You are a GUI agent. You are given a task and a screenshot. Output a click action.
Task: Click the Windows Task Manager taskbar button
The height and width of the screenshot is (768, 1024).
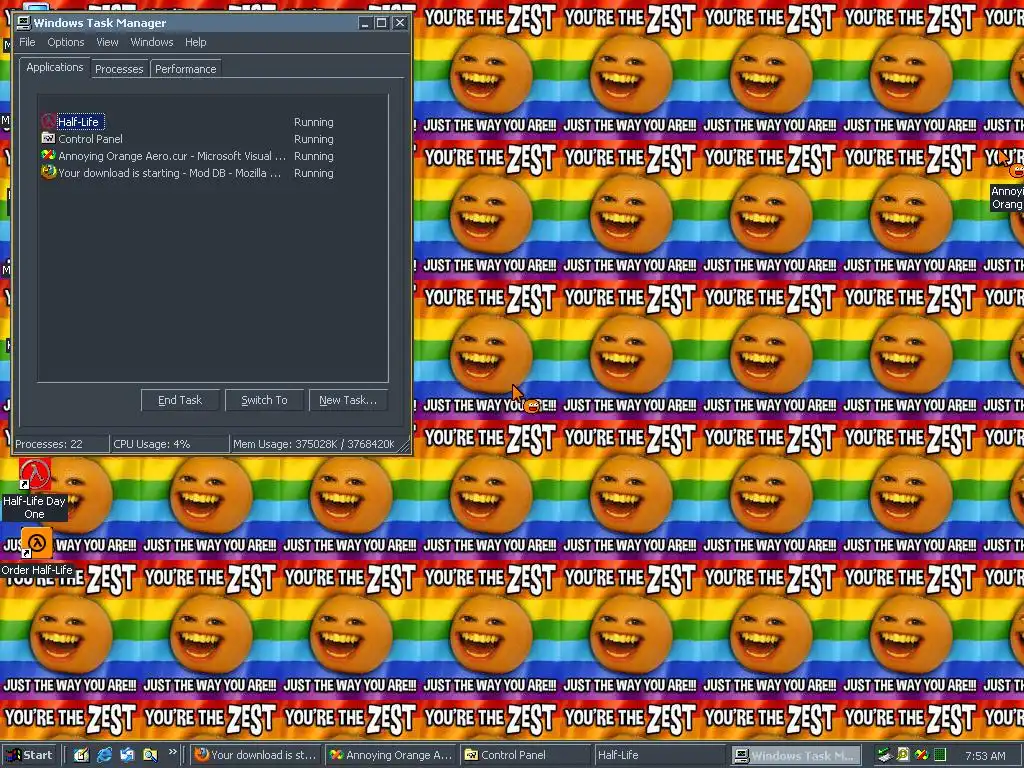795,755
